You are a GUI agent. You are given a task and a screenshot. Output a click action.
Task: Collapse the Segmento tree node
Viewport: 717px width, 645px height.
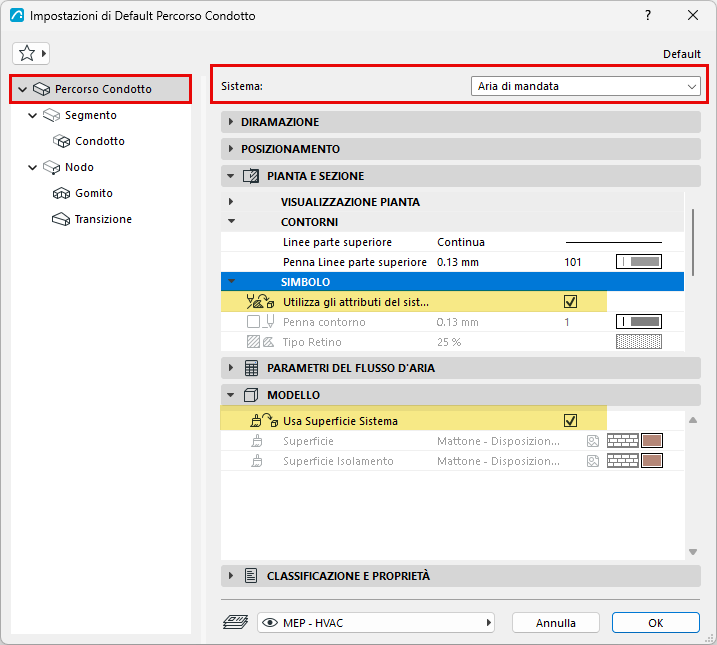tap(32, 115)
